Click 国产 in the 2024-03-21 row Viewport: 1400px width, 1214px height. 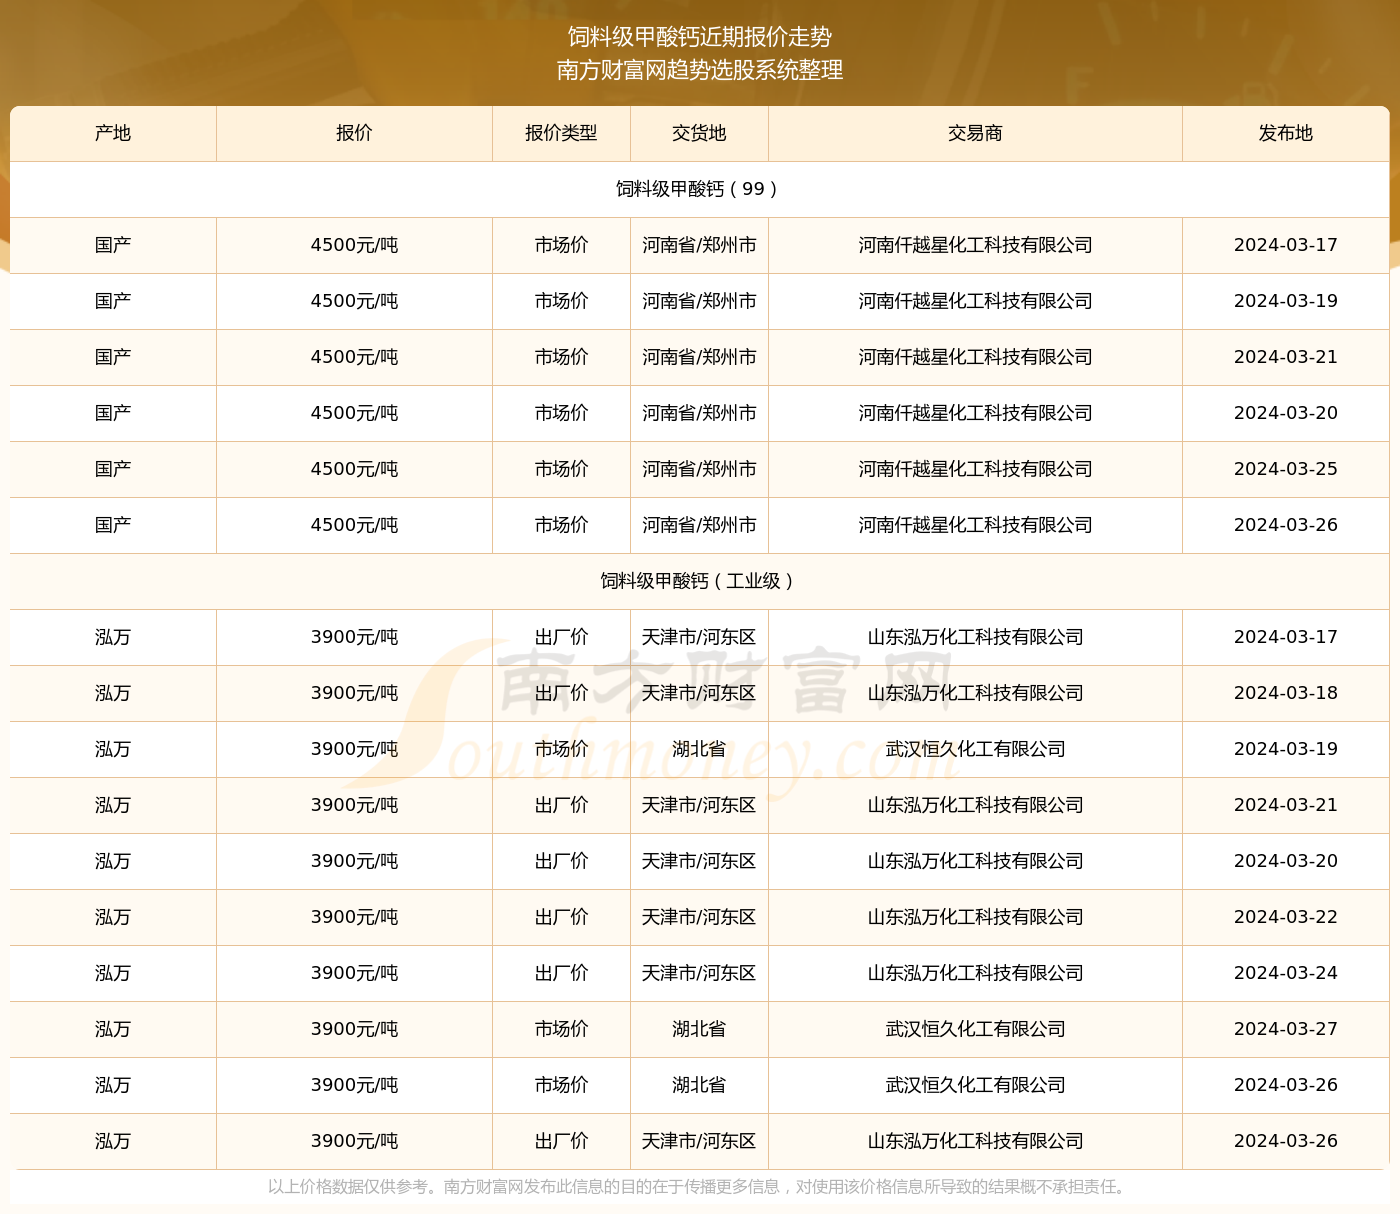click(x=113, y=357)
